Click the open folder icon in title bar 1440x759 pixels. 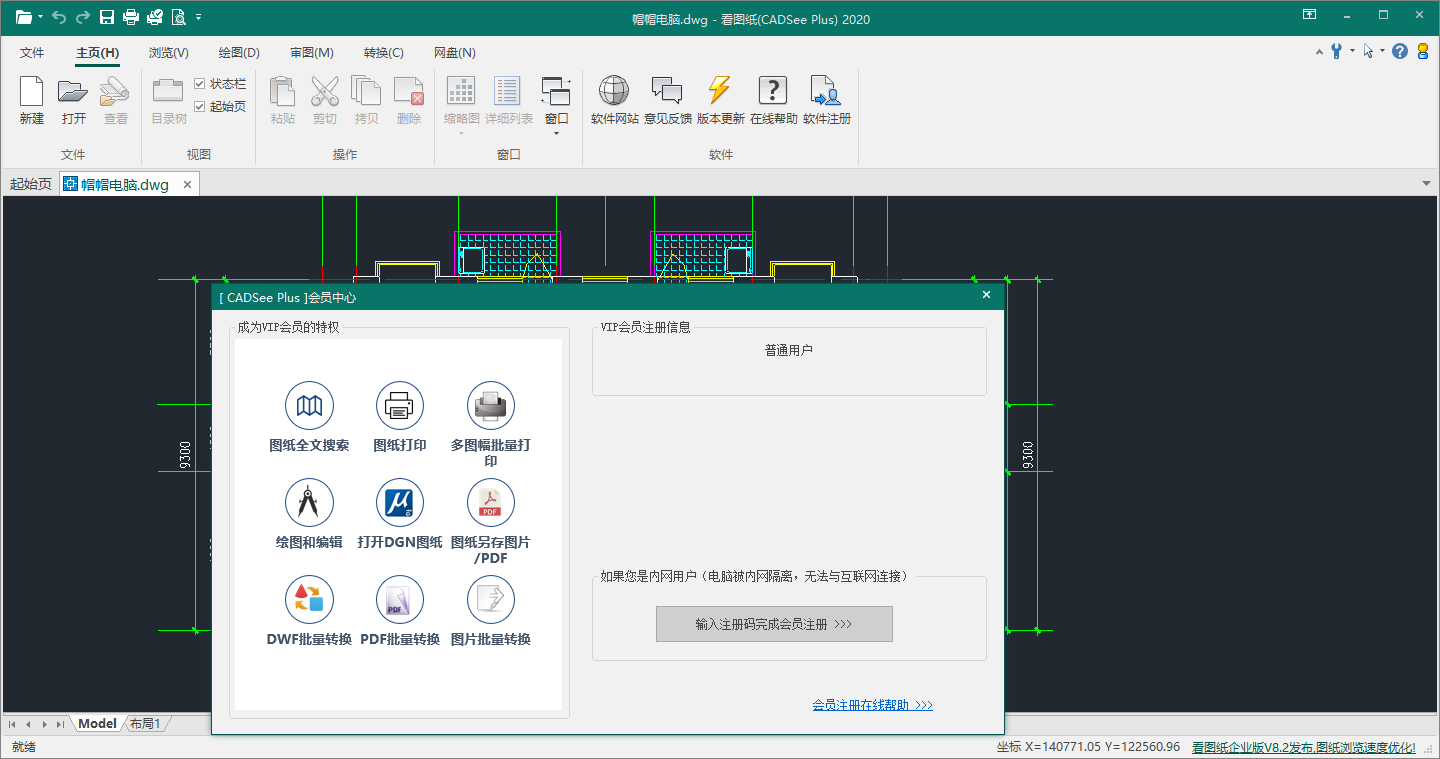(x=23, y=17)
